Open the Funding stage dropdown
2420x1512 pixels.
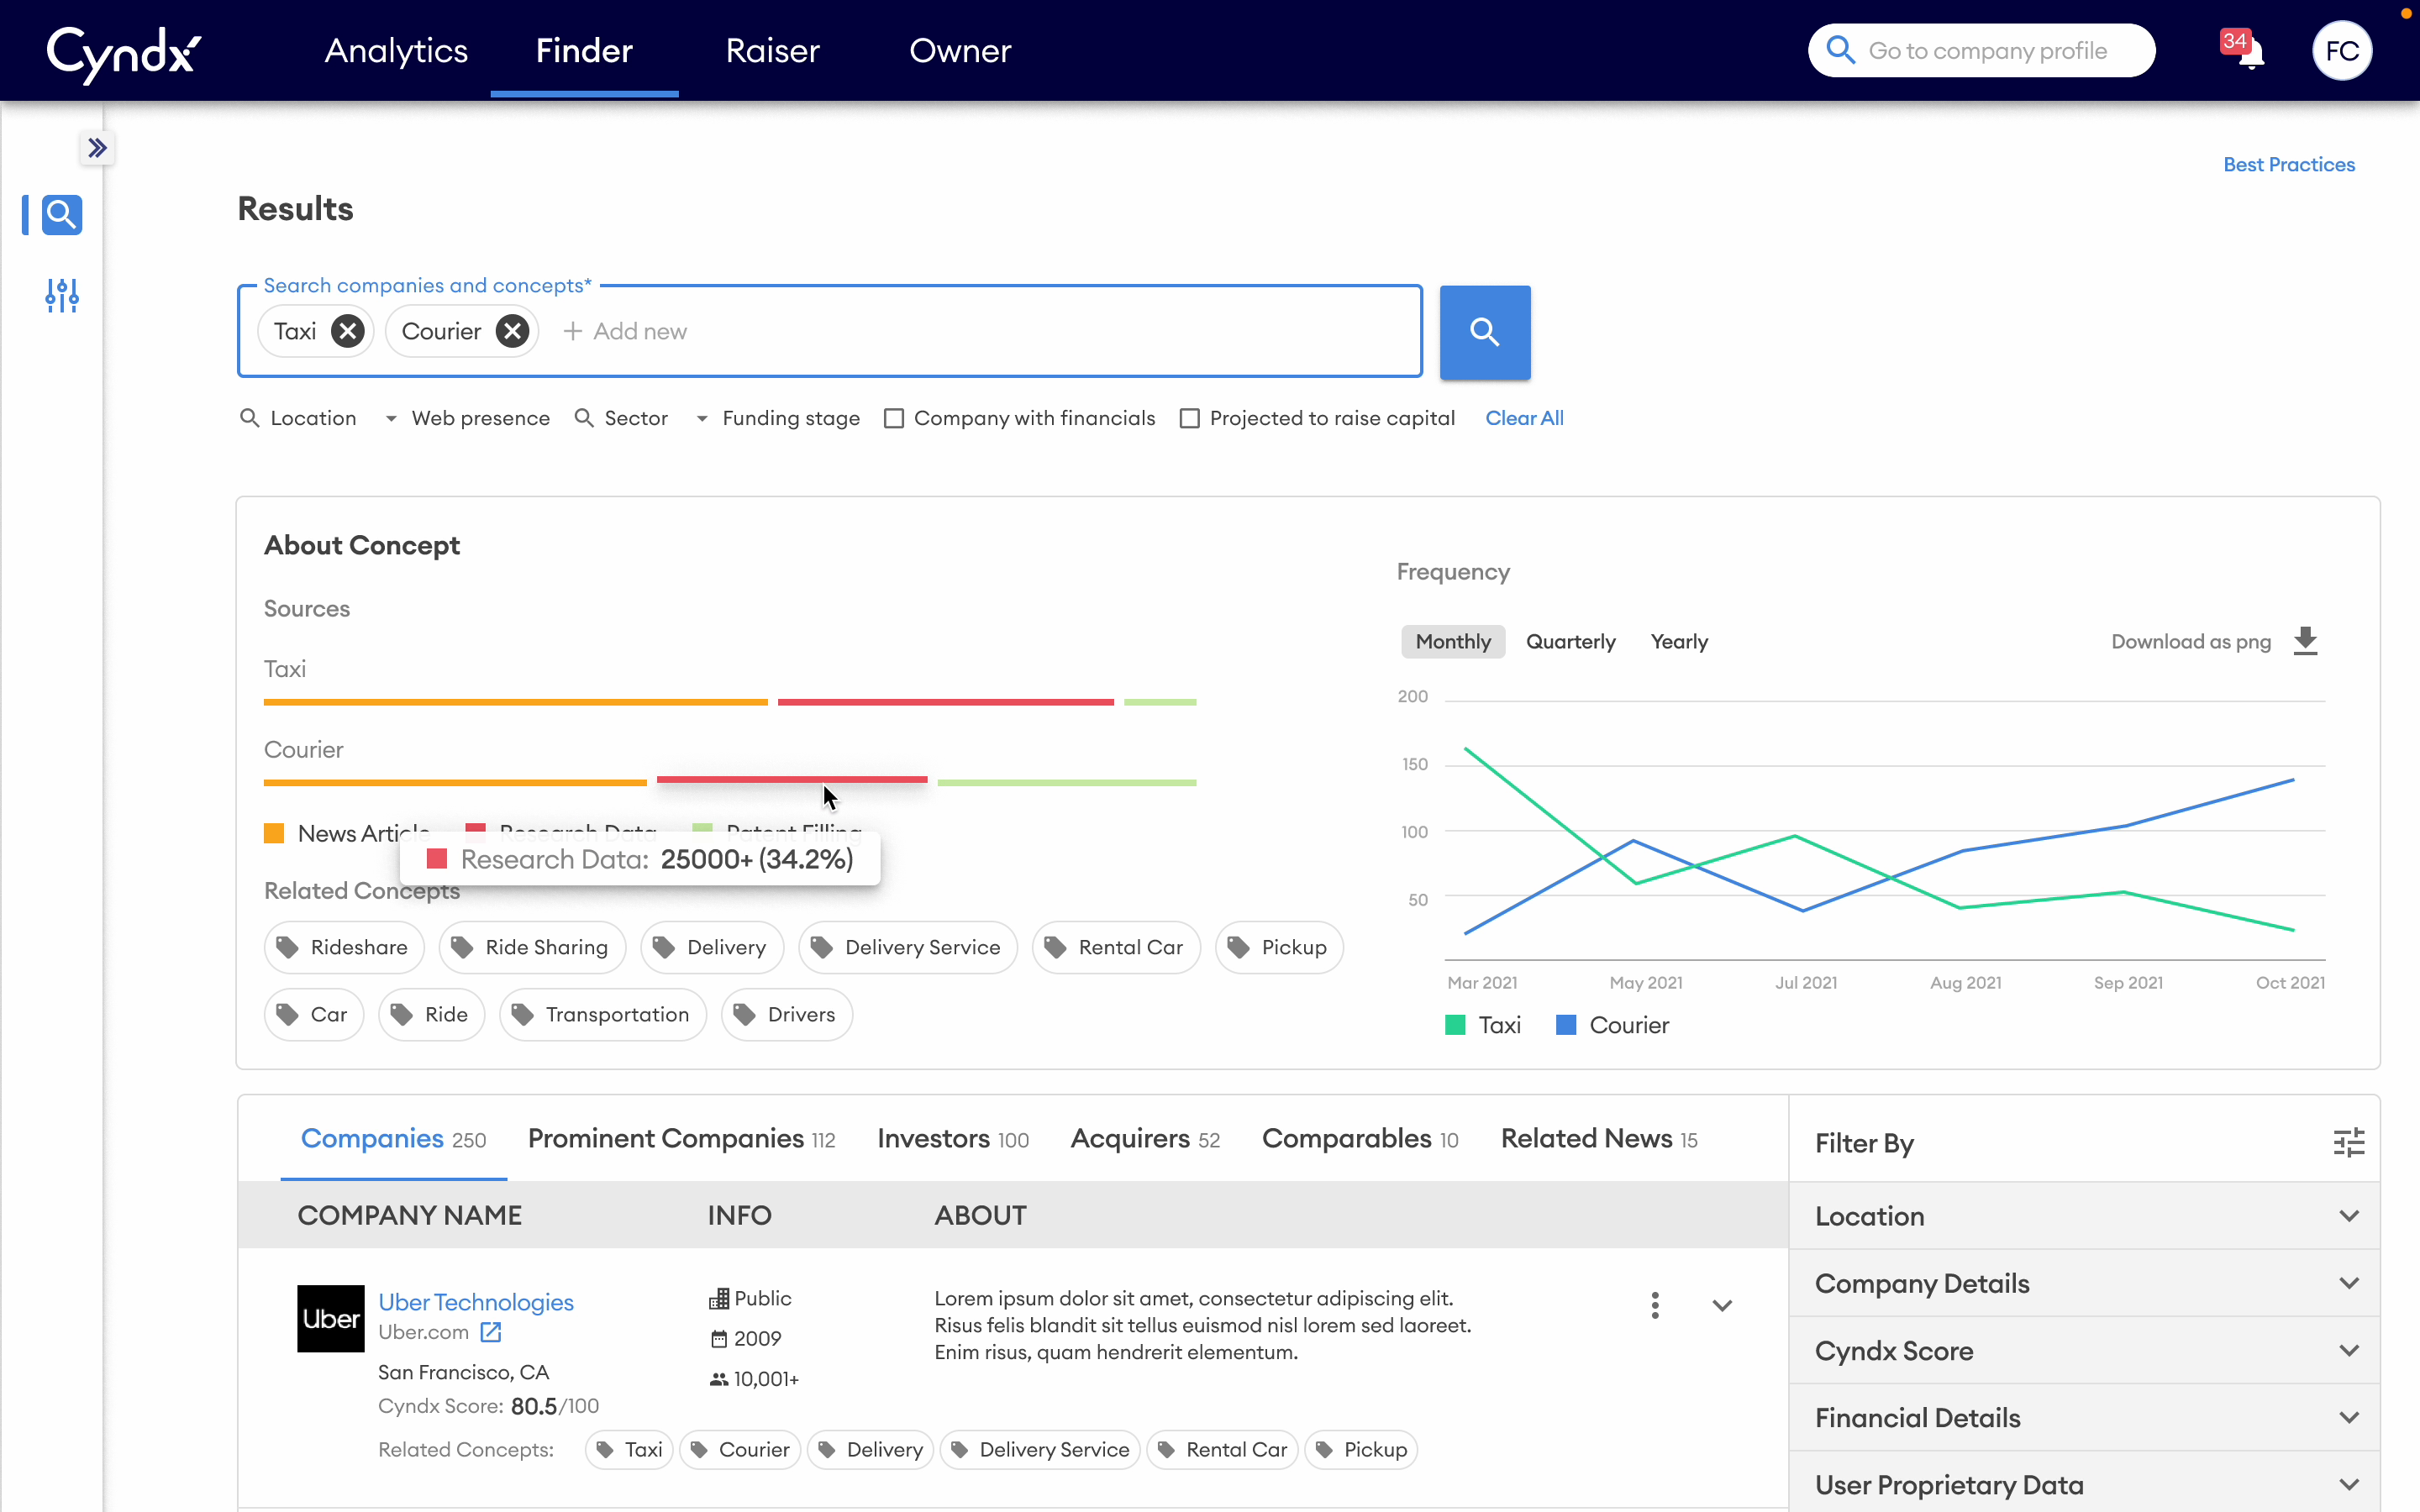(x=777, y=418)
